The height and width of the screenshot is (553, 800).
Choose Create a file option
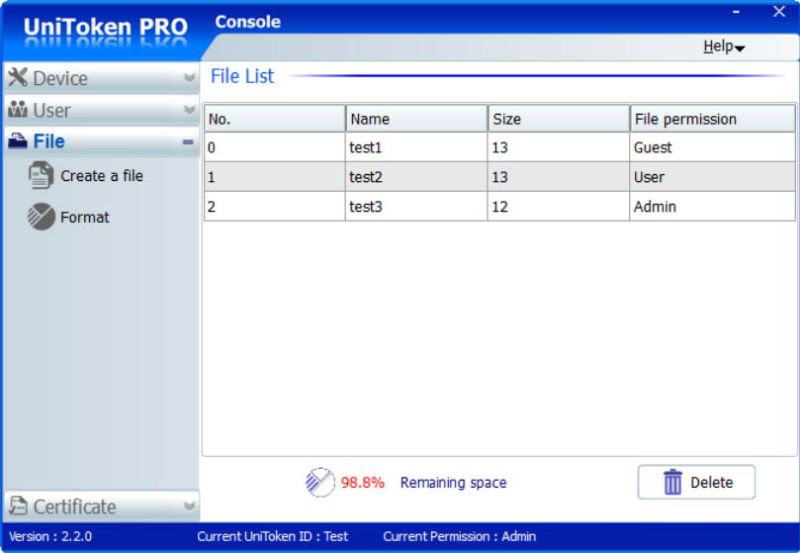pos(102,175)
